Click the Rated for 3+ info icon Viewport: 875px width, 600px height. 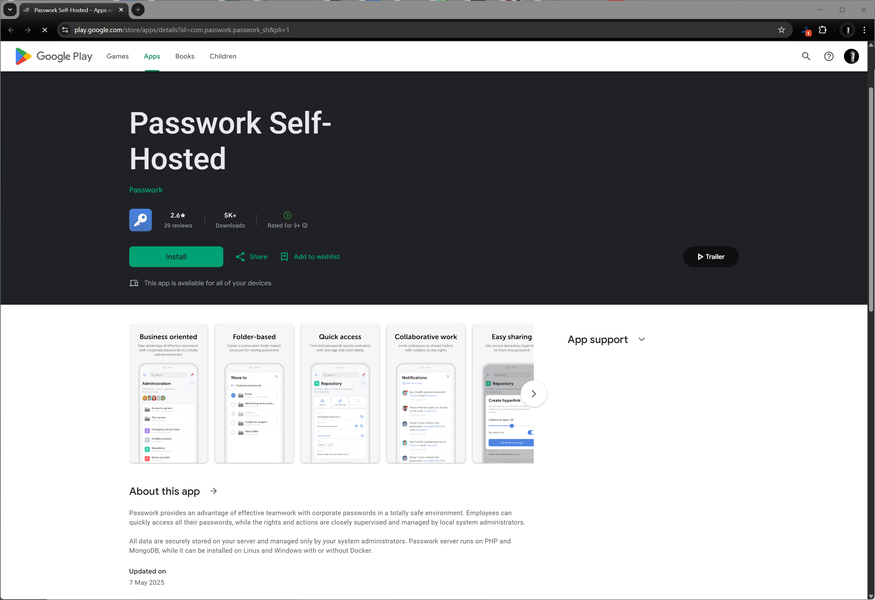pos(305,225)
